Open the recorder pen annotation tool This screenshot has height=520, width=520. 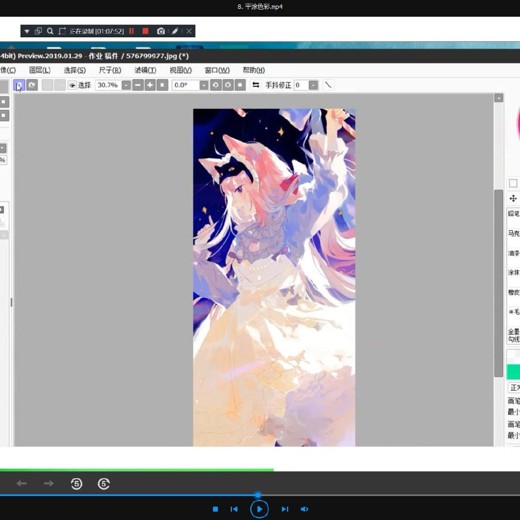pos(175,31)
